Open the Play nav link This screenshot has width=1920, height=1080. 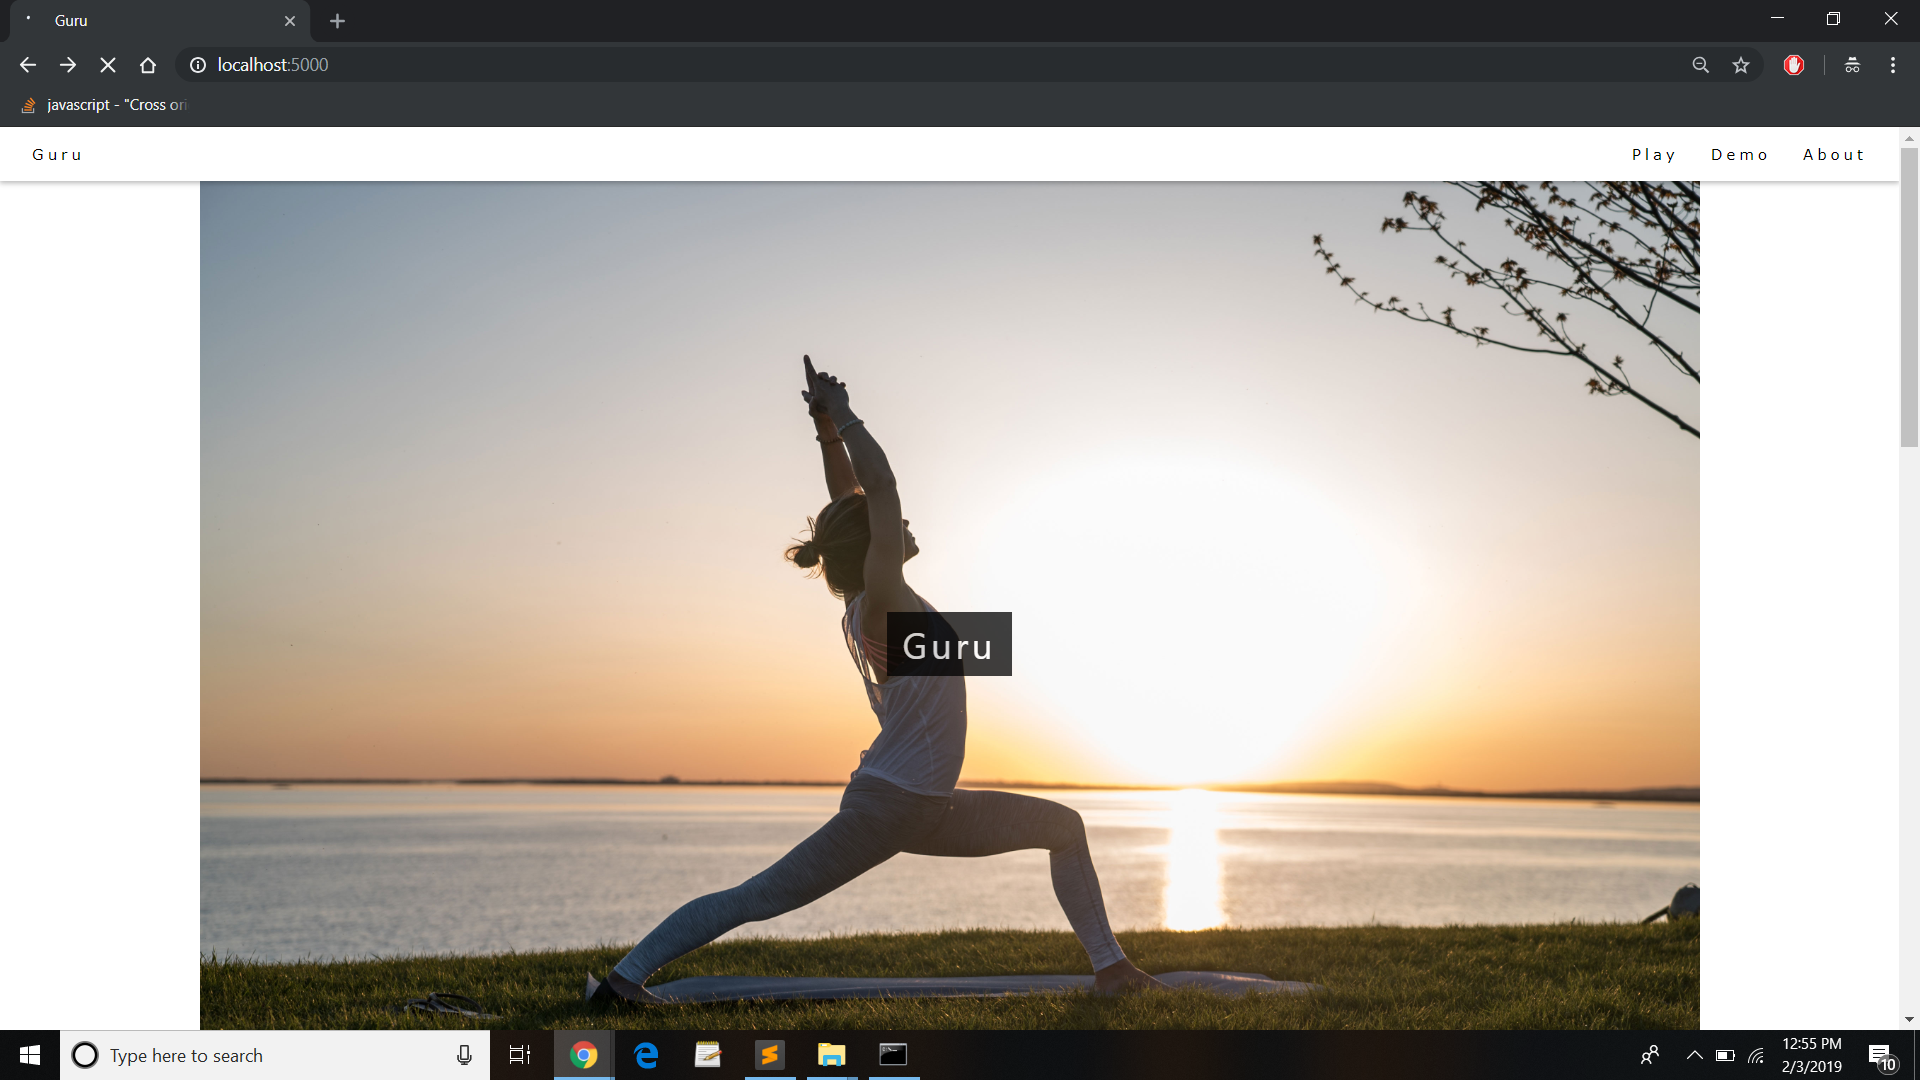pyautogui.click(x=1654, y=155)
